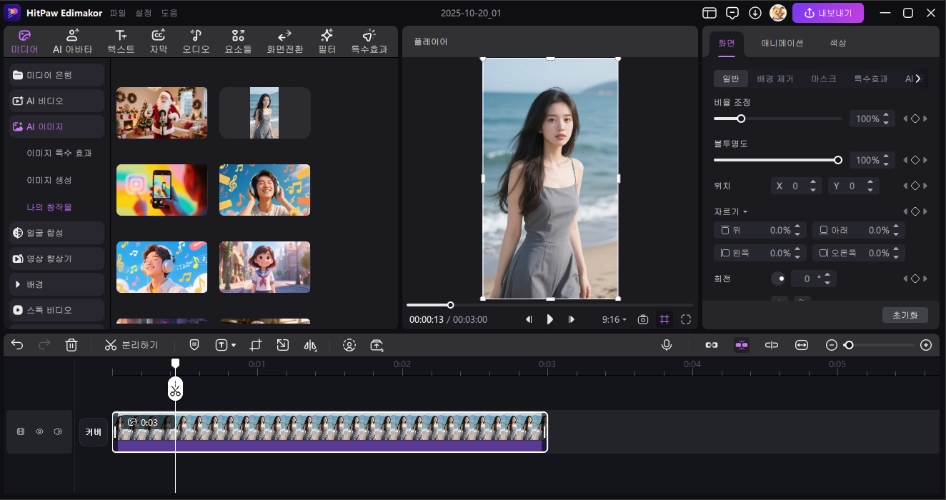Select the beach woman portrait thumbnail
Viewport: 946px width, 500px height.
point(265,113)
